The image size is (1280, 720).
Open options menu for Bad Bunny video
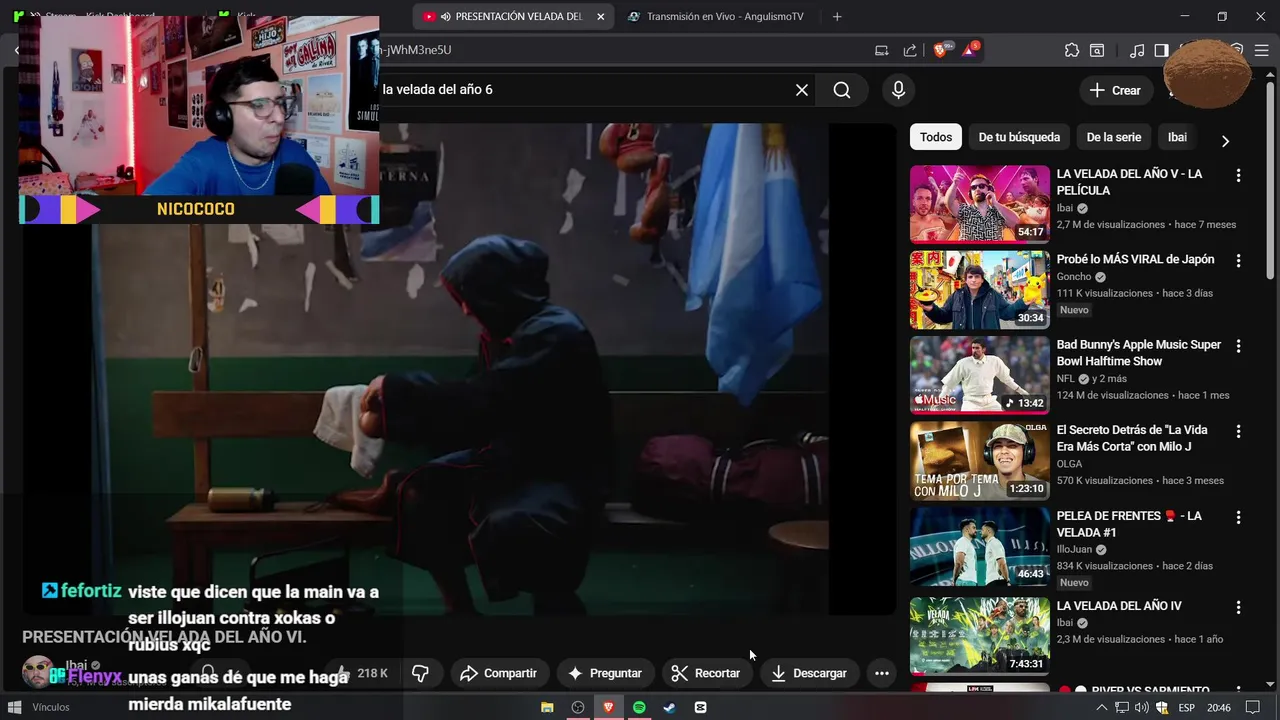click(1238, 346)
